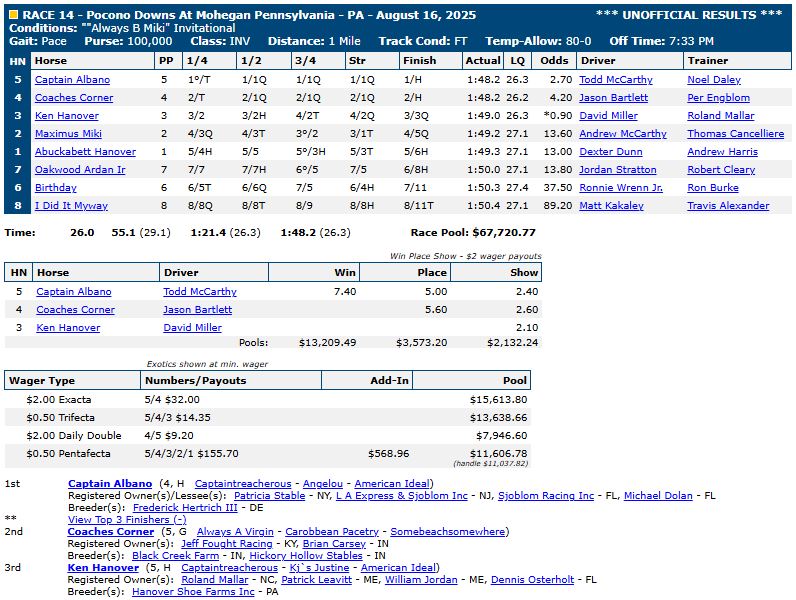Screen dimensions: 796x600
Task: Open owner Patricia Stable link
Action: tap(269, 495)
